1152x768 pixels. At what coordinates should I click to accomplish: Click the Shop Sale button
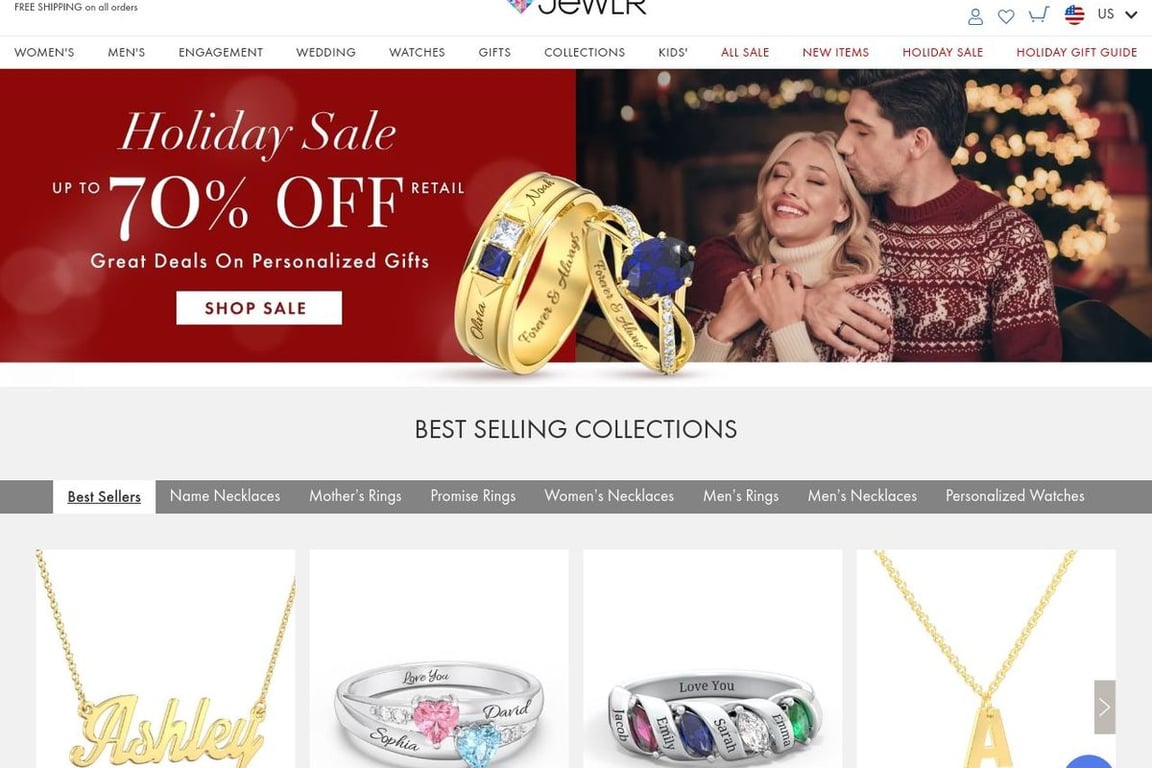(x=259, y=308)
